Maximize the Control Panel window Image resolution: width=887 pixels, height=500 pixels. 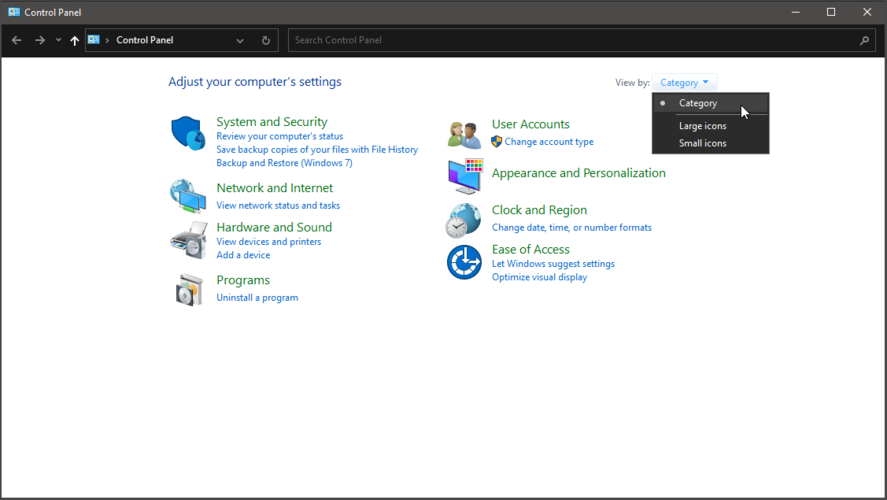[x=831, y=12]
